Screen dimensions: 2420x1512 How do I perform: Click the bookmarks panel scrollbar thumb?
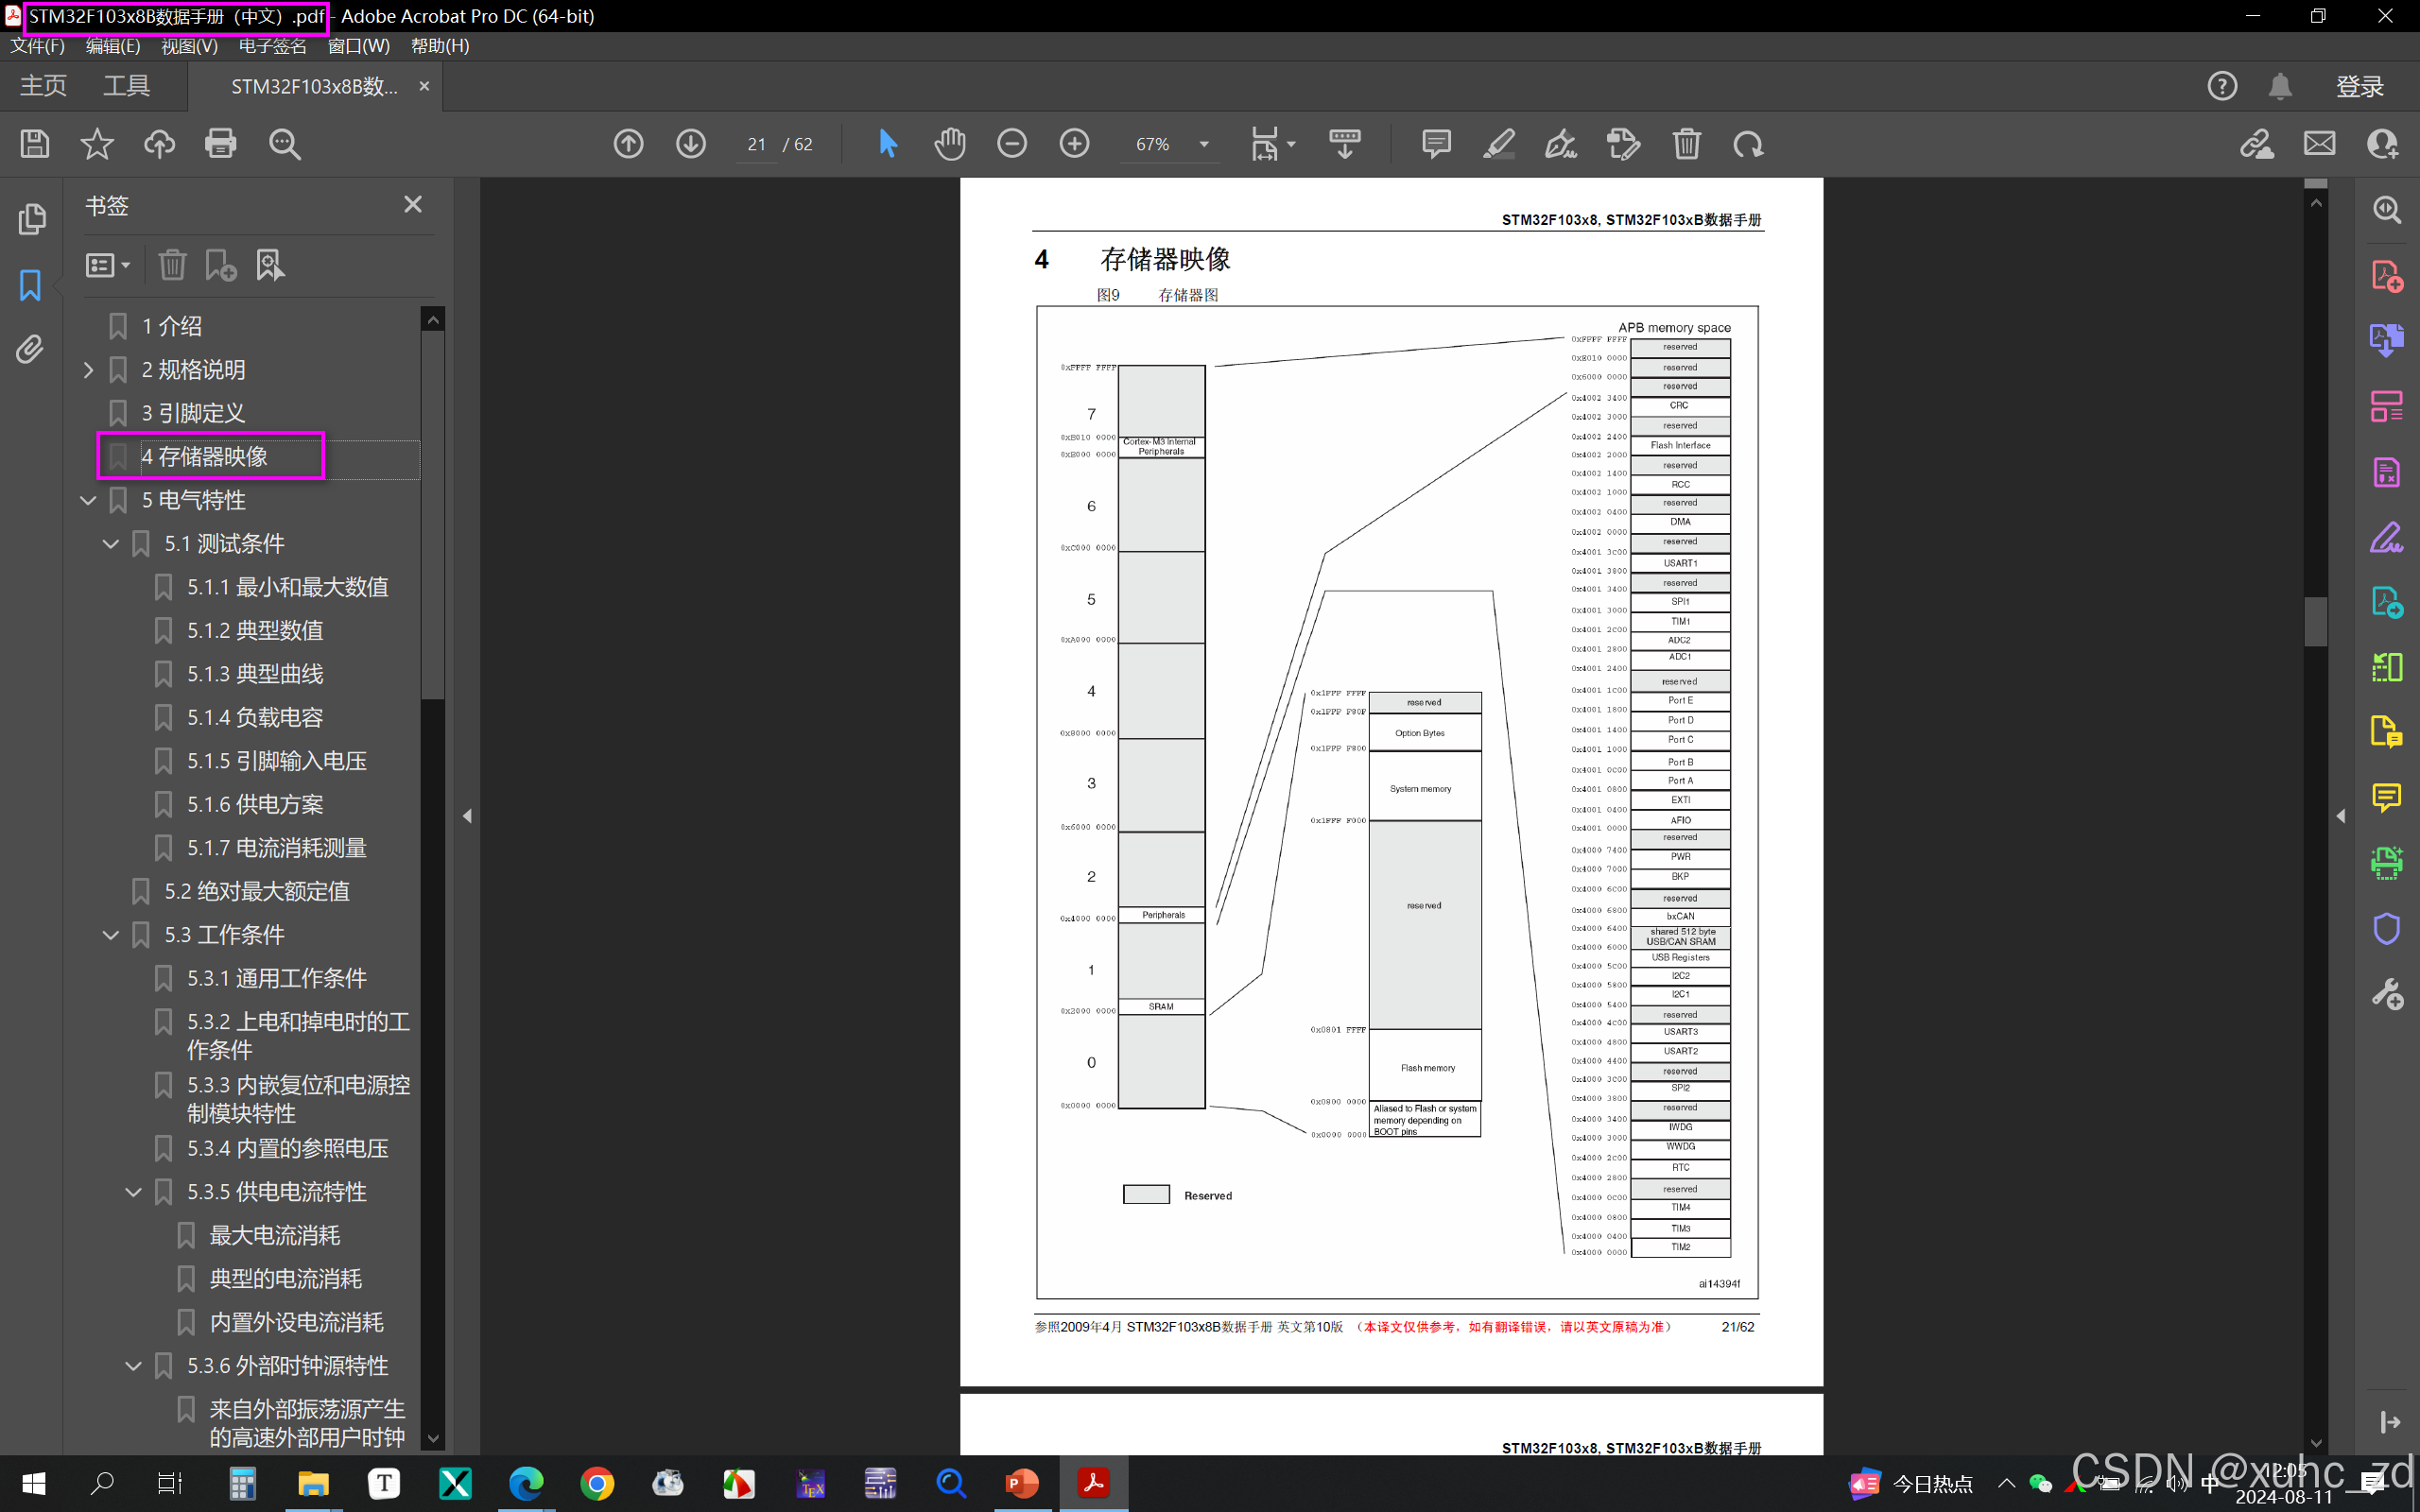coord(432,515)
